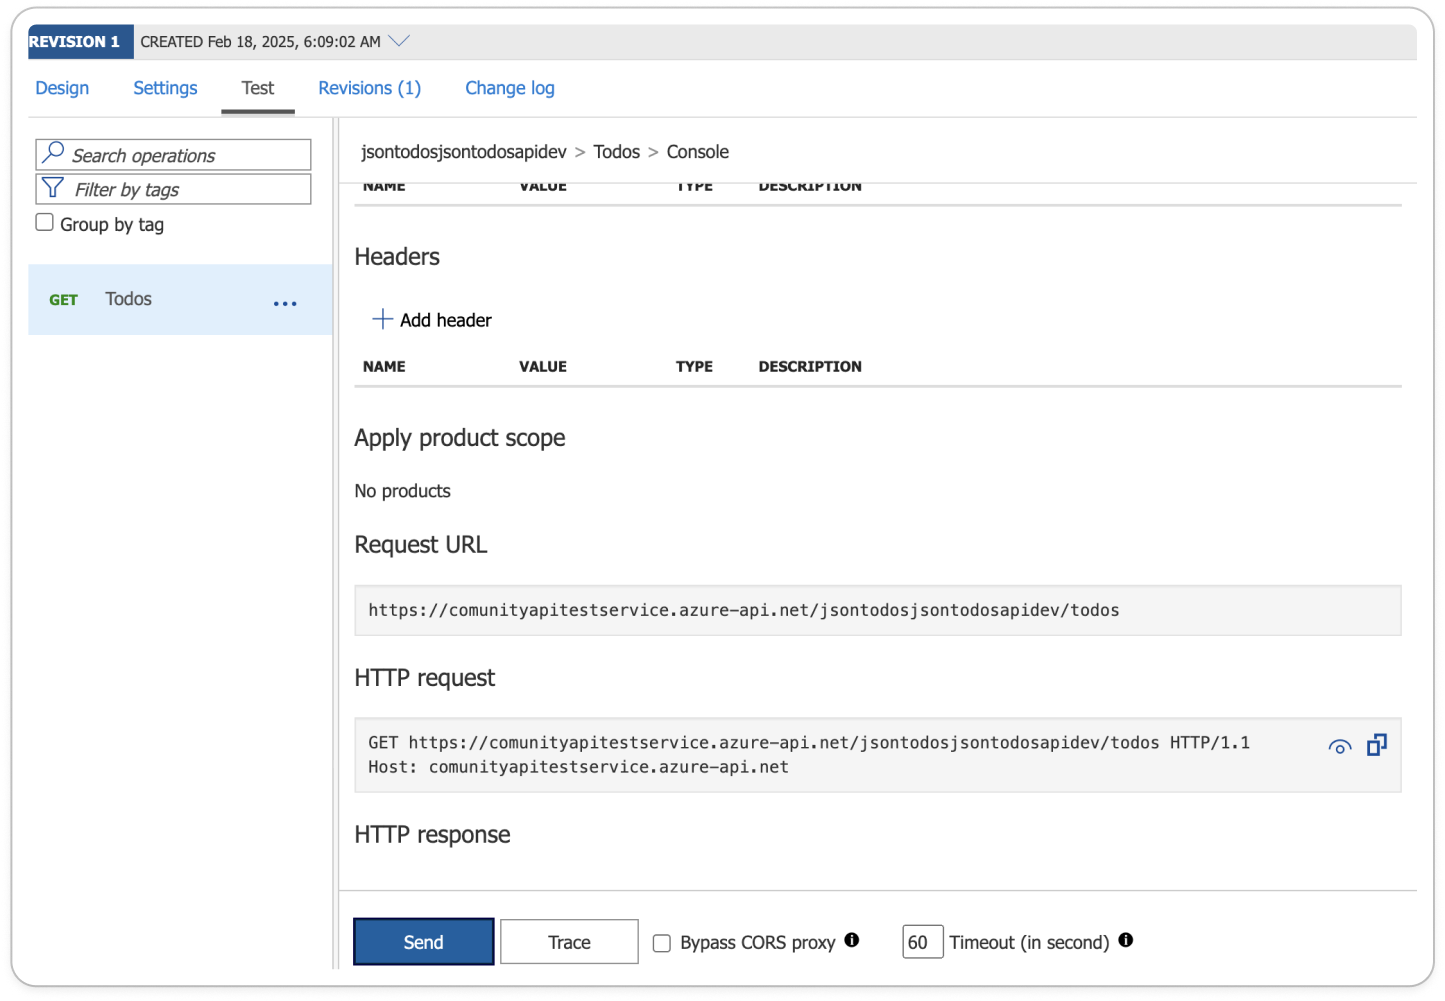The height and width of the screenshot is (1001, 1445).
Task: Expand the revision dropdown chevron
Action: click(399, 41)
